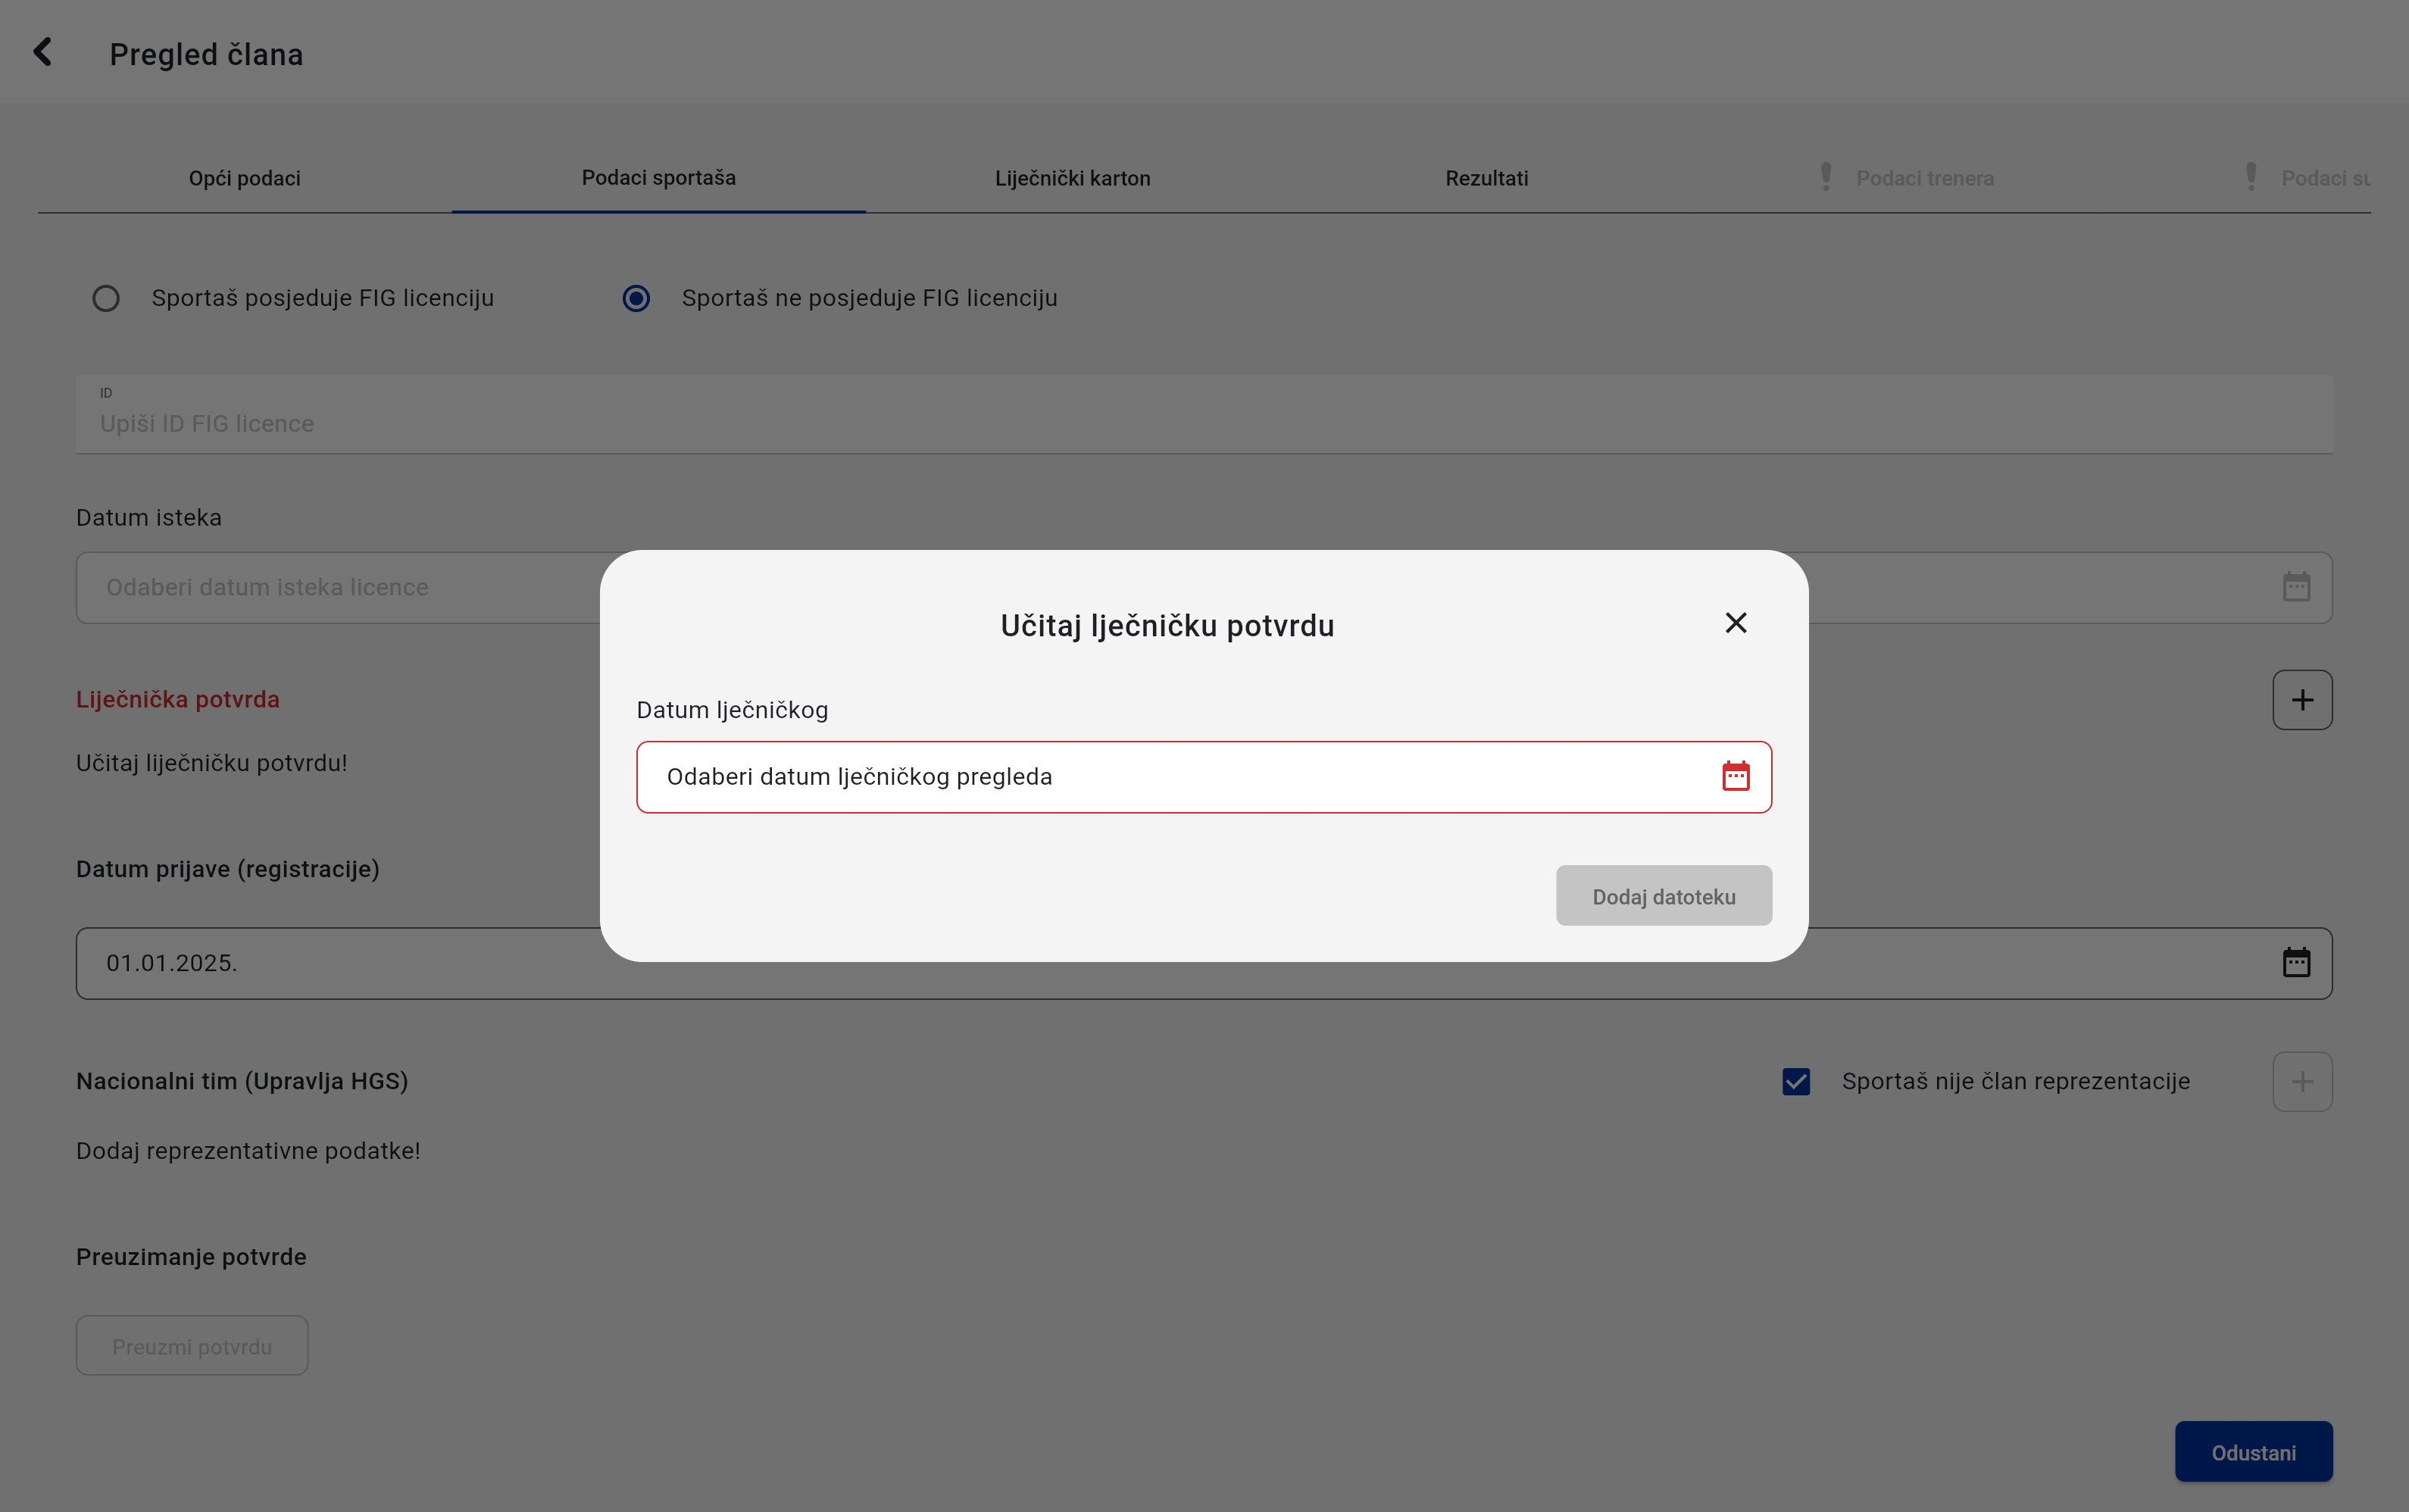Click the back arrow next to Pregled člana
This screenshot has height=1512, width=2409.
tap(43, 52)
